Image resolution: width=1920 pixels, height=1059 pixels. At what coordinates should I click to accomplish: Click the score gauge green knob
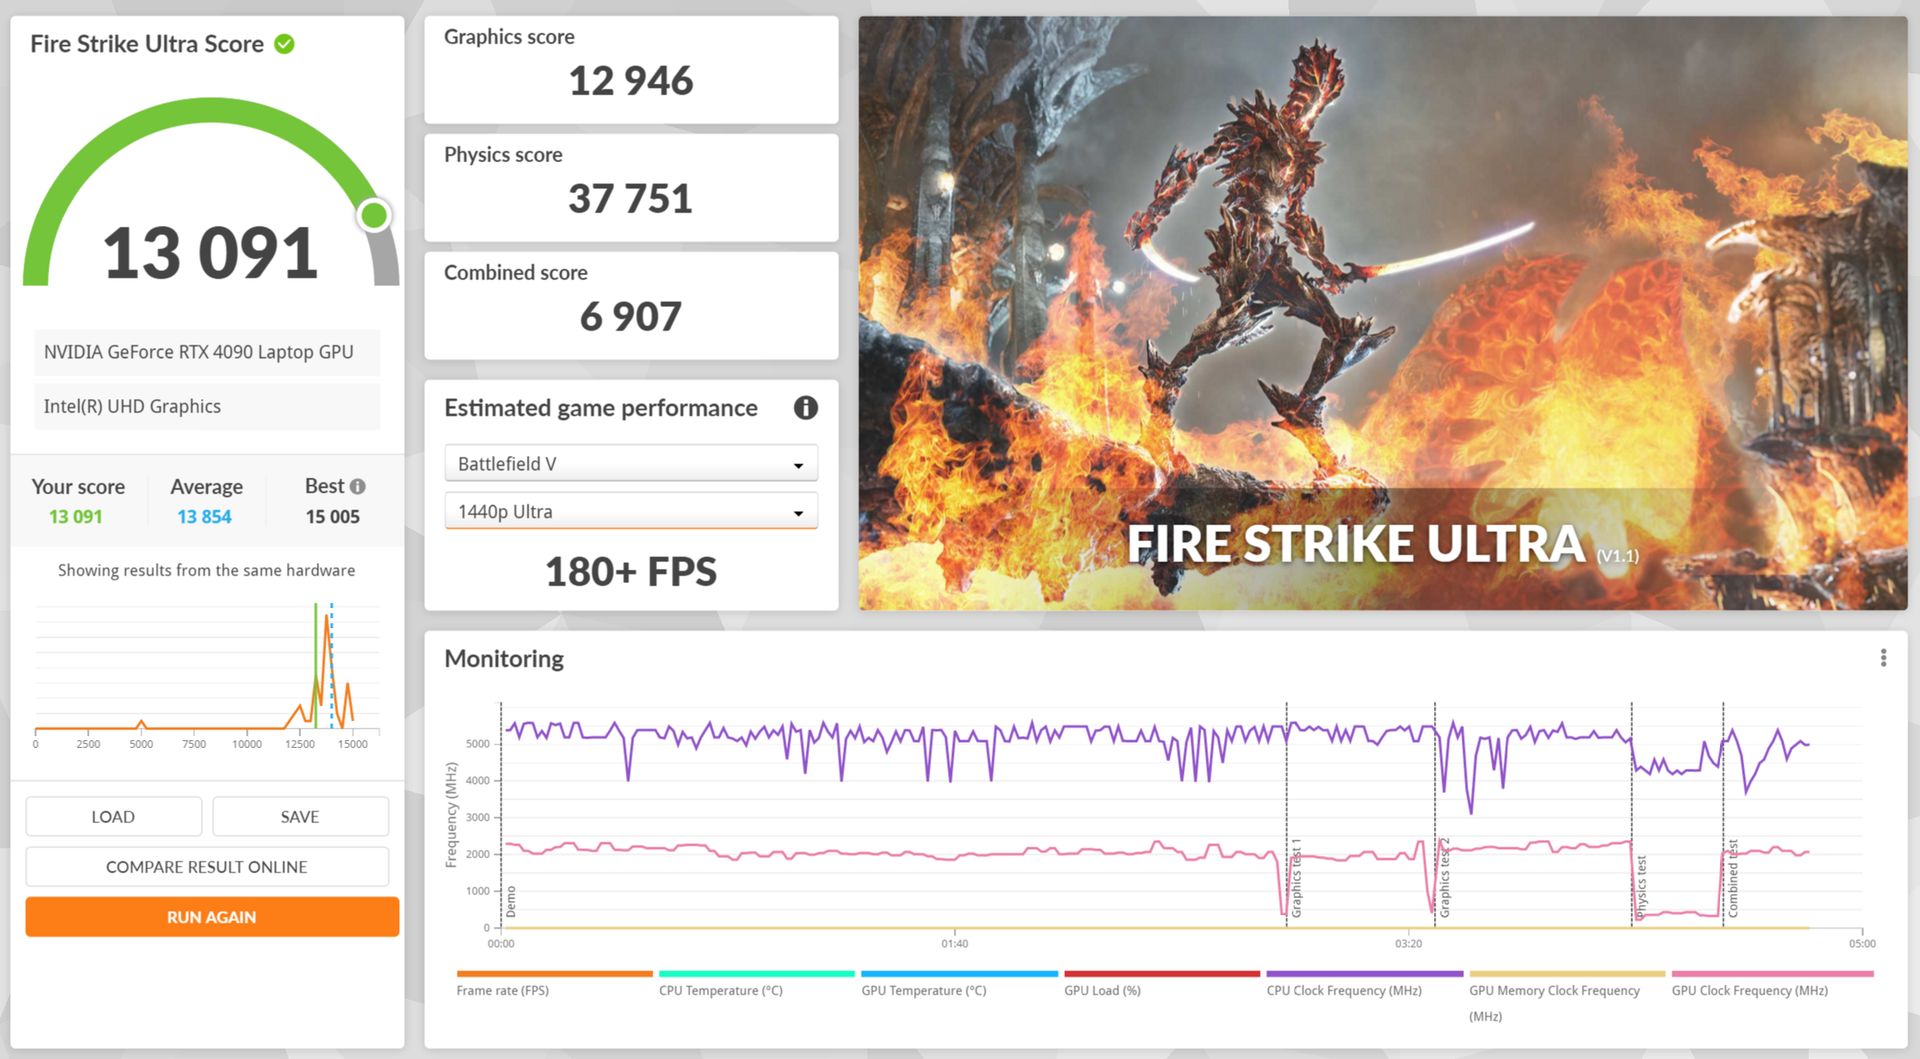375,215
